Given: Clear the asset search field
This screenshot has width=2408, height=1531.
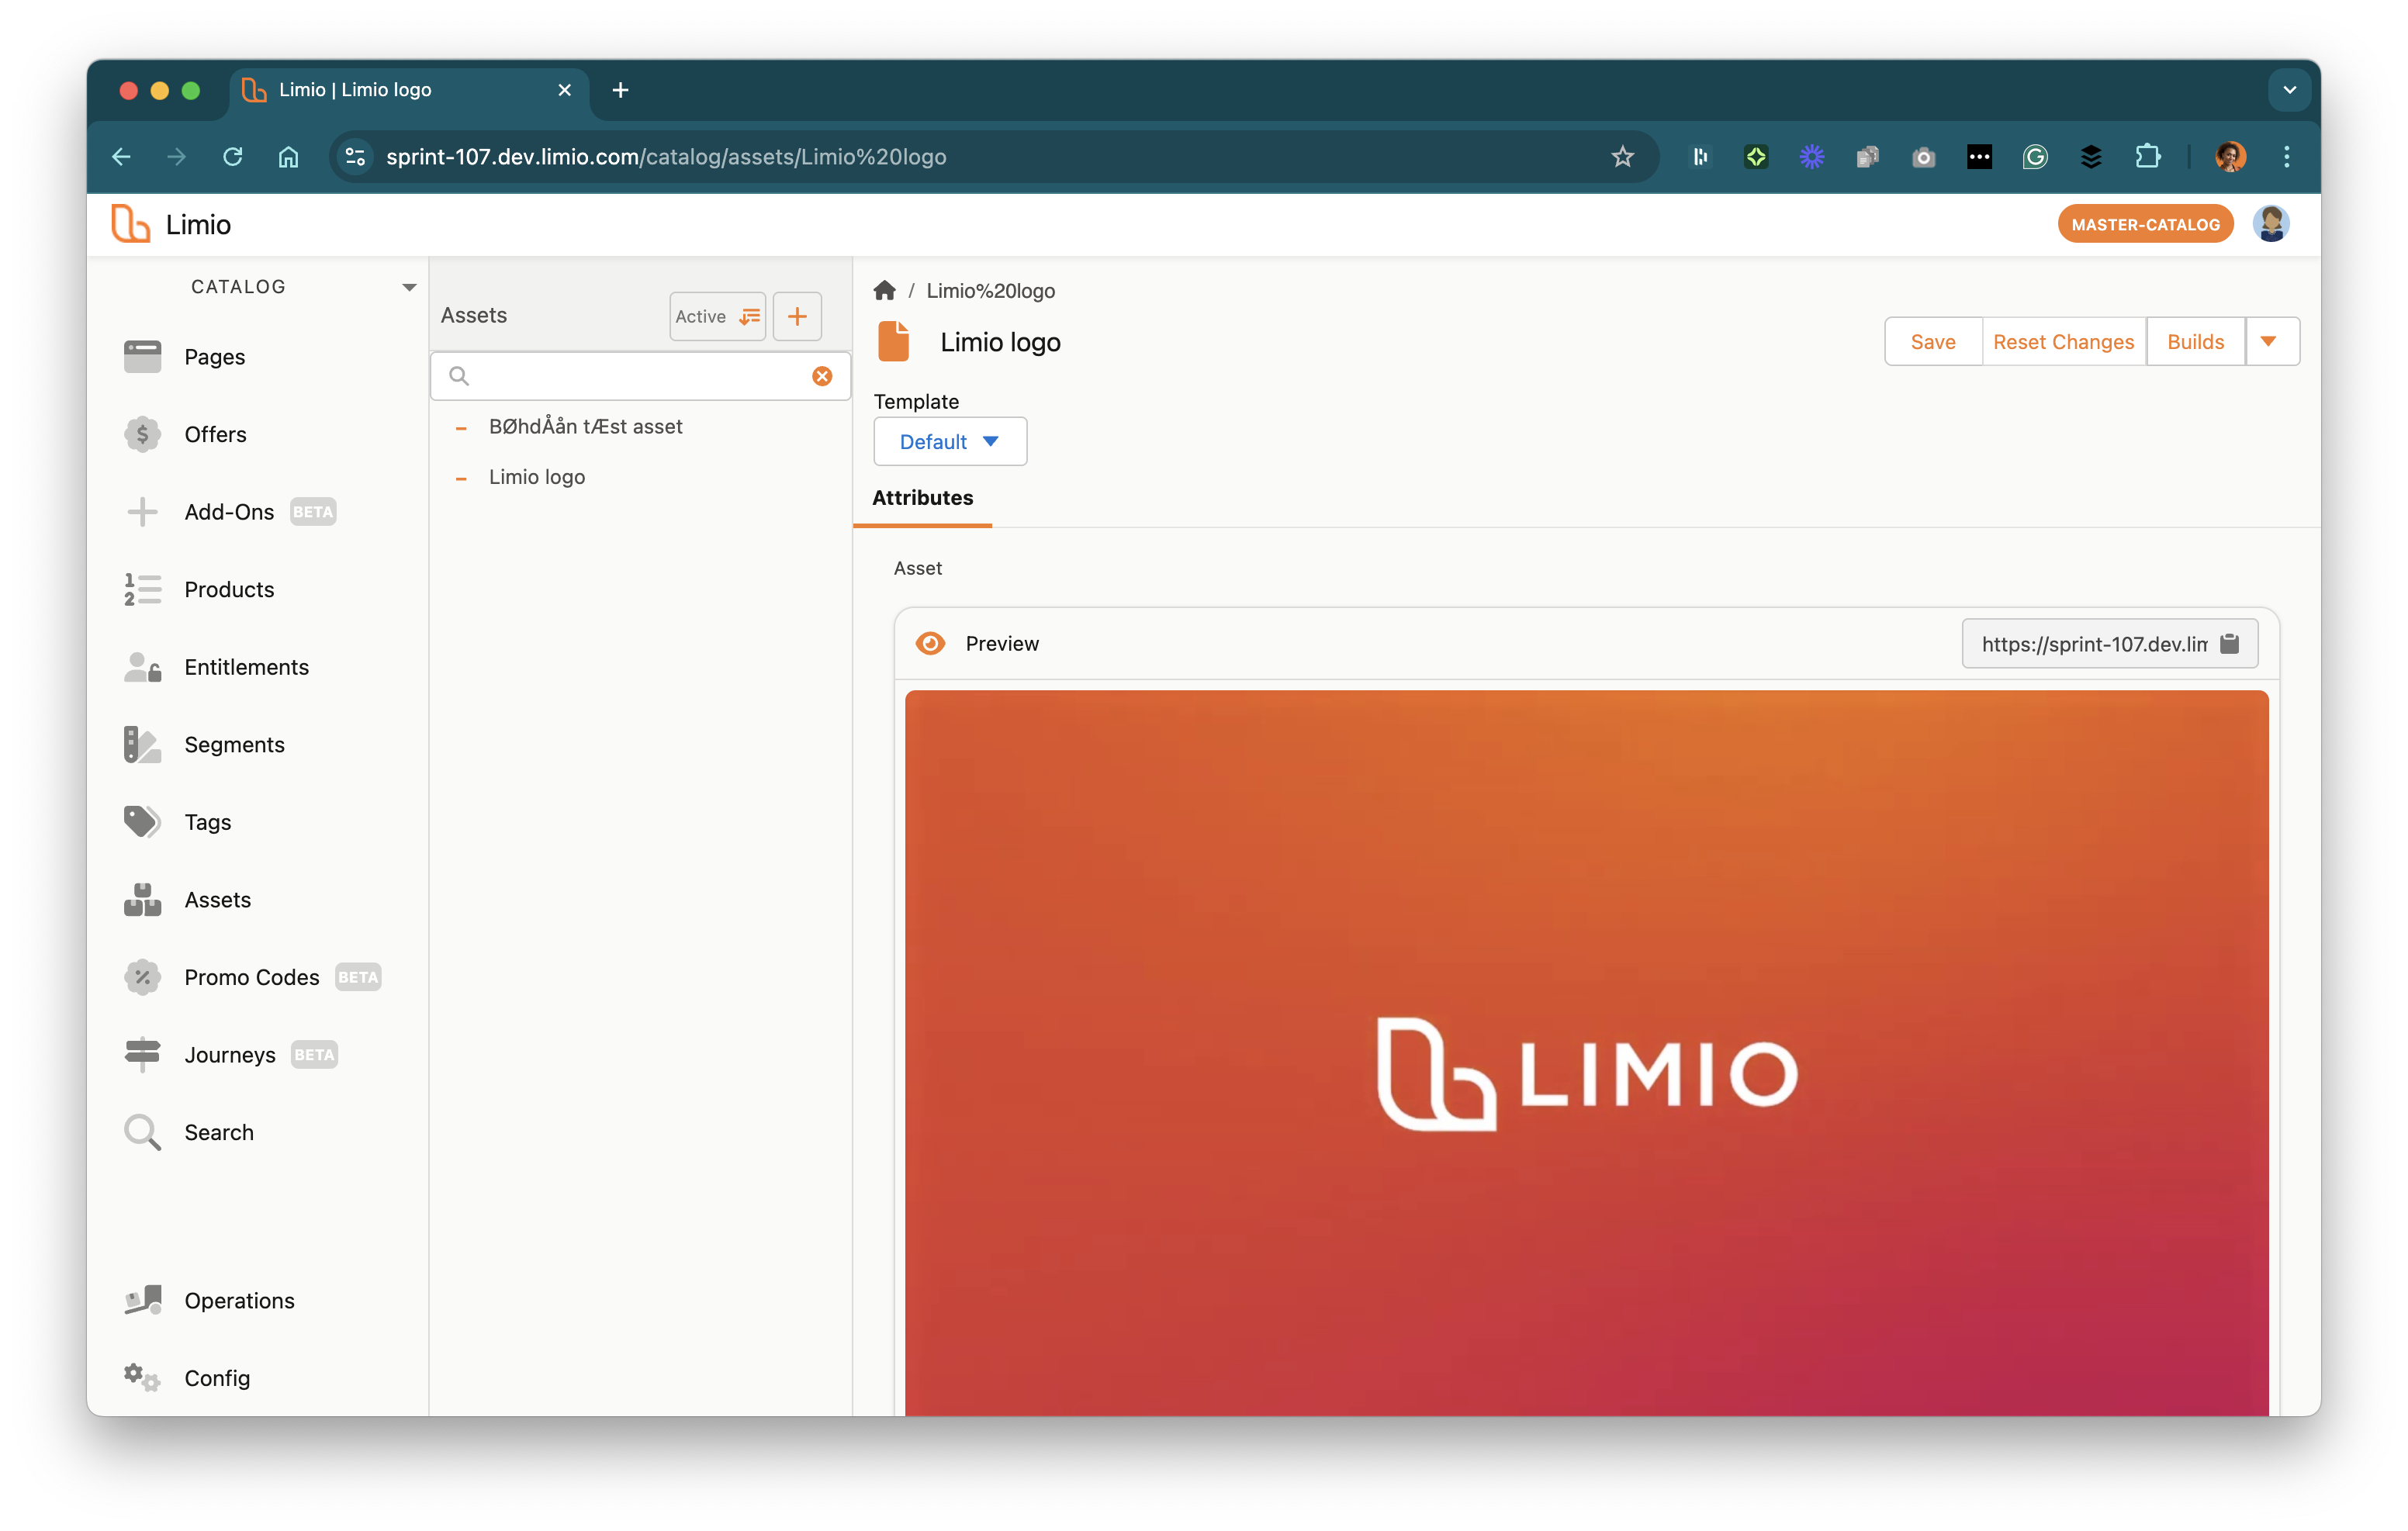Looking at the screenshot, I should 822,376.
